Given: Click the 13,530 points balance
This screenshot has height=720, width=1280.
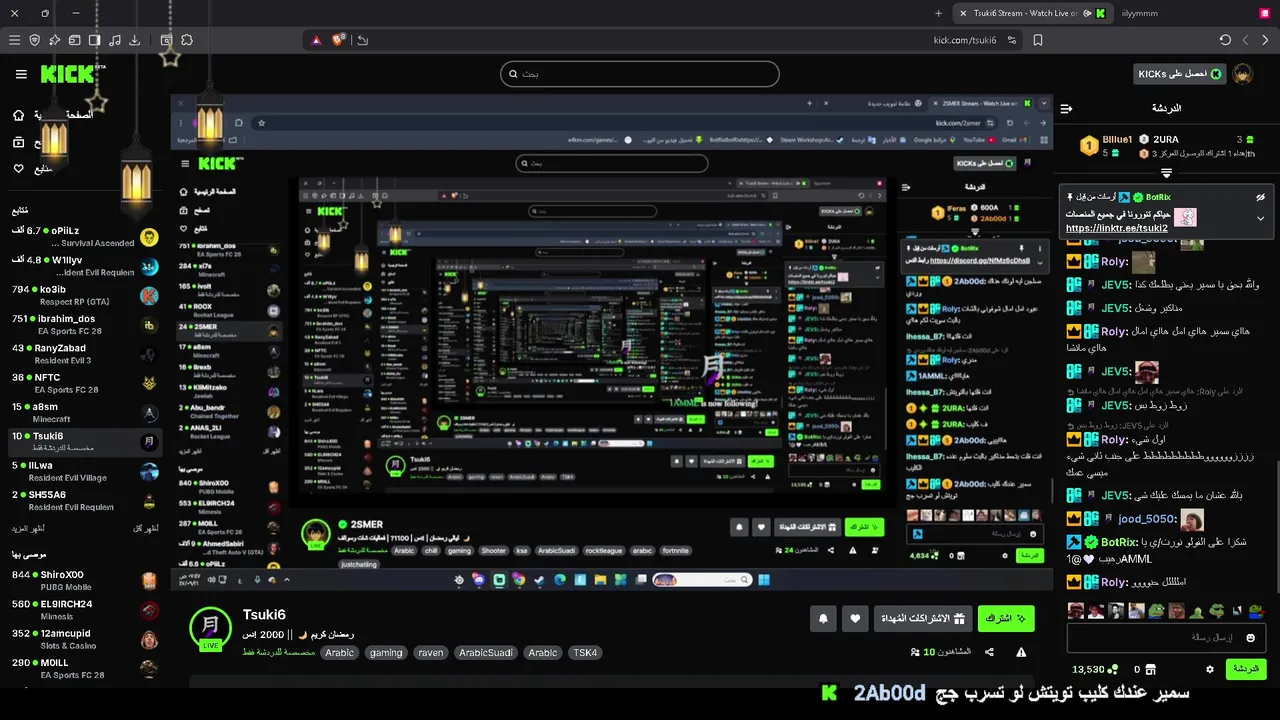Looking at the screenshot, I should tap(1094, 669).
